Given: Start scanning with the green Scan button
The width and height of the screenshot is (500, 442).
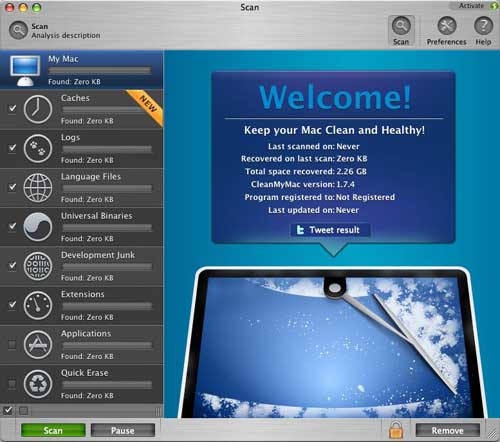Looking at the screenshot, I should [x=53, y=430].
